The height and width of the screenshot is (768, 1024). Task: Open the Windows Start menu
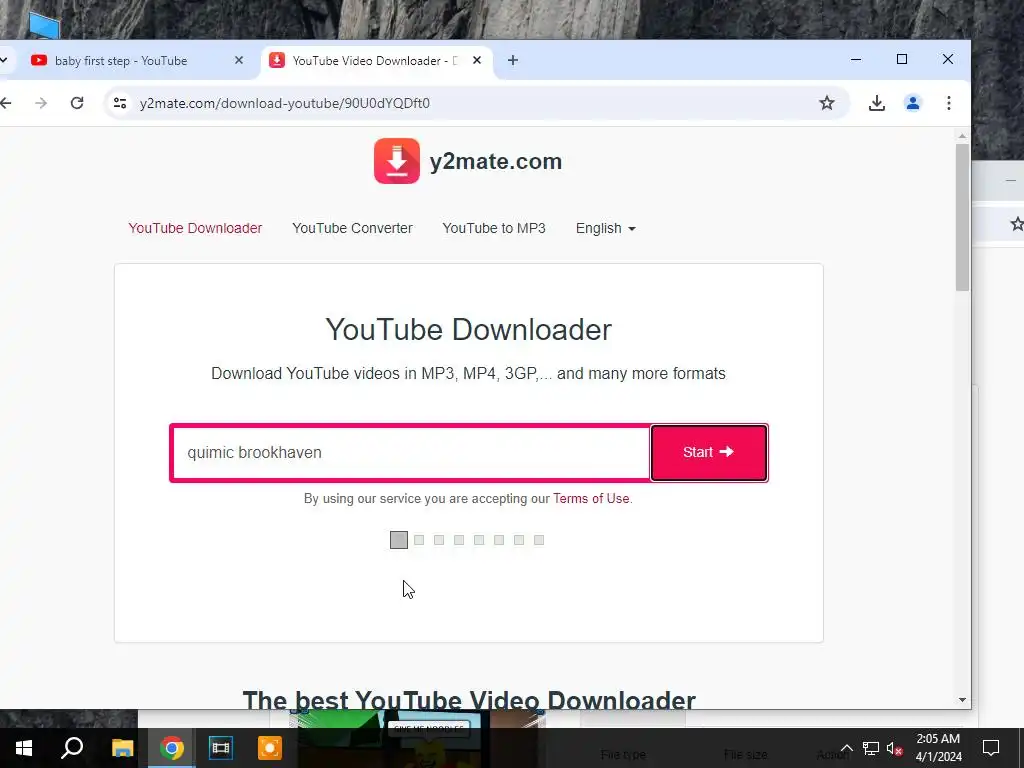pos(24,748)
